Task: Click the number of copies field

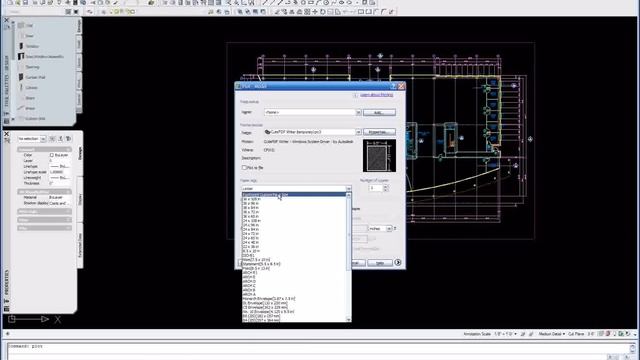Action: [376, 188]
